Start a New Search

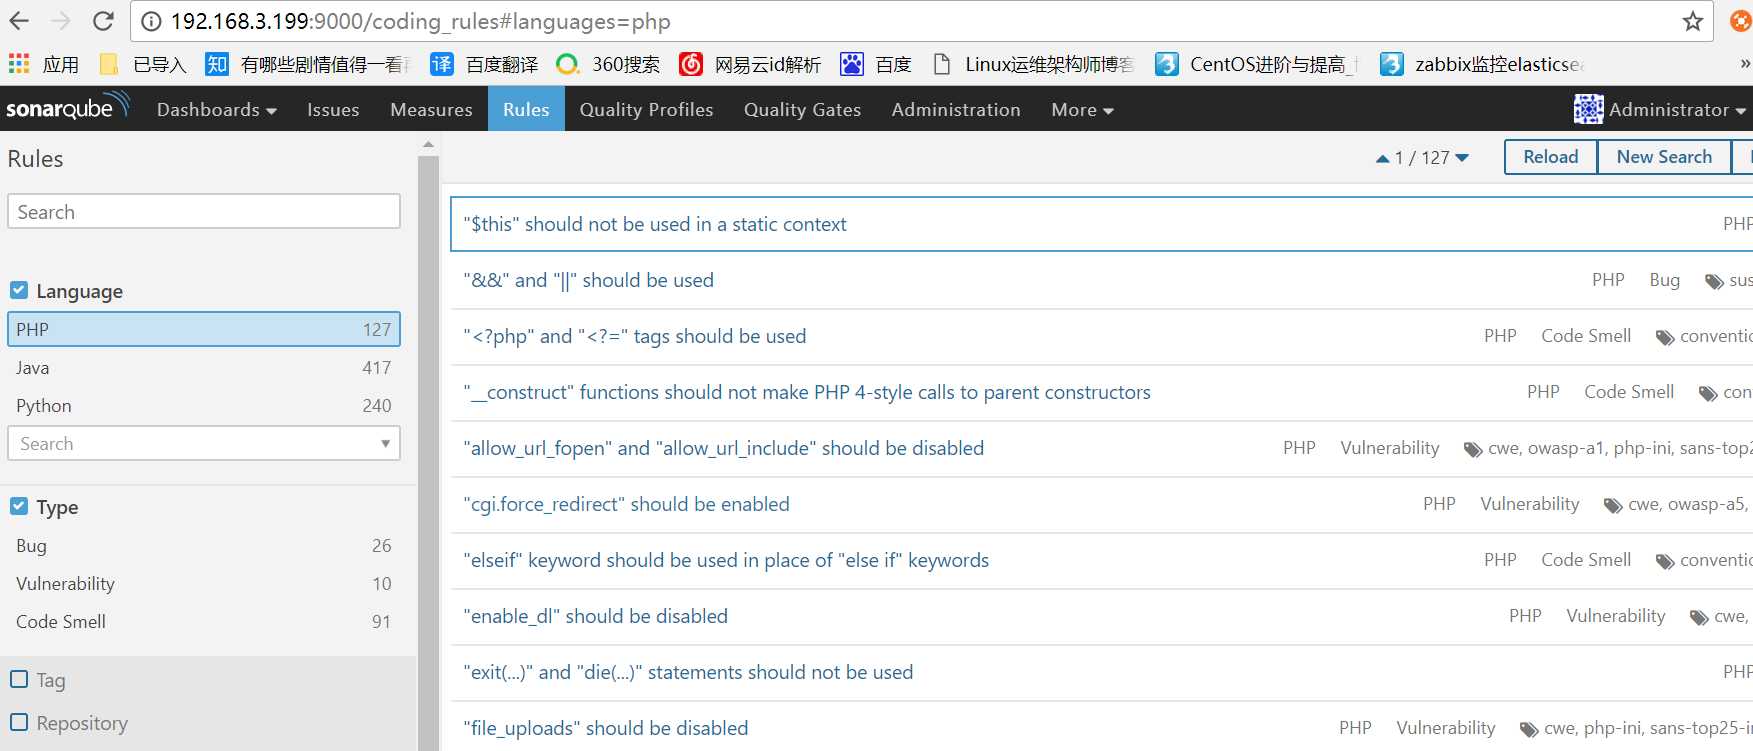tap(1664, 157)
